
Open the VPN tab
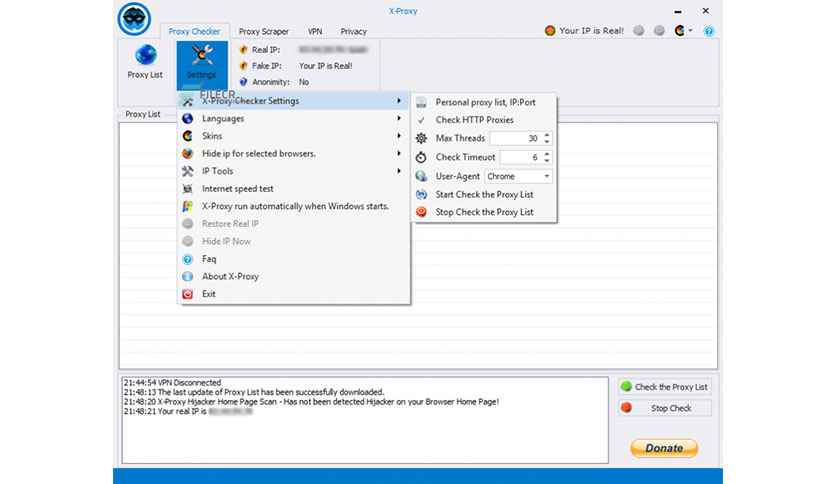tap(315, 31)
